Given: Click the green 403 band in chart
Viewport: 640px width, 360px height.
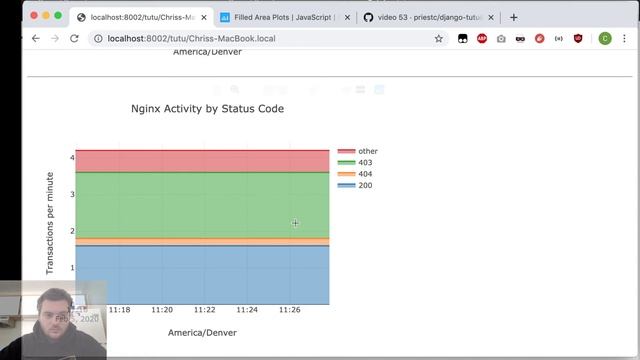Looking at the screenshot, I should 202,205.
